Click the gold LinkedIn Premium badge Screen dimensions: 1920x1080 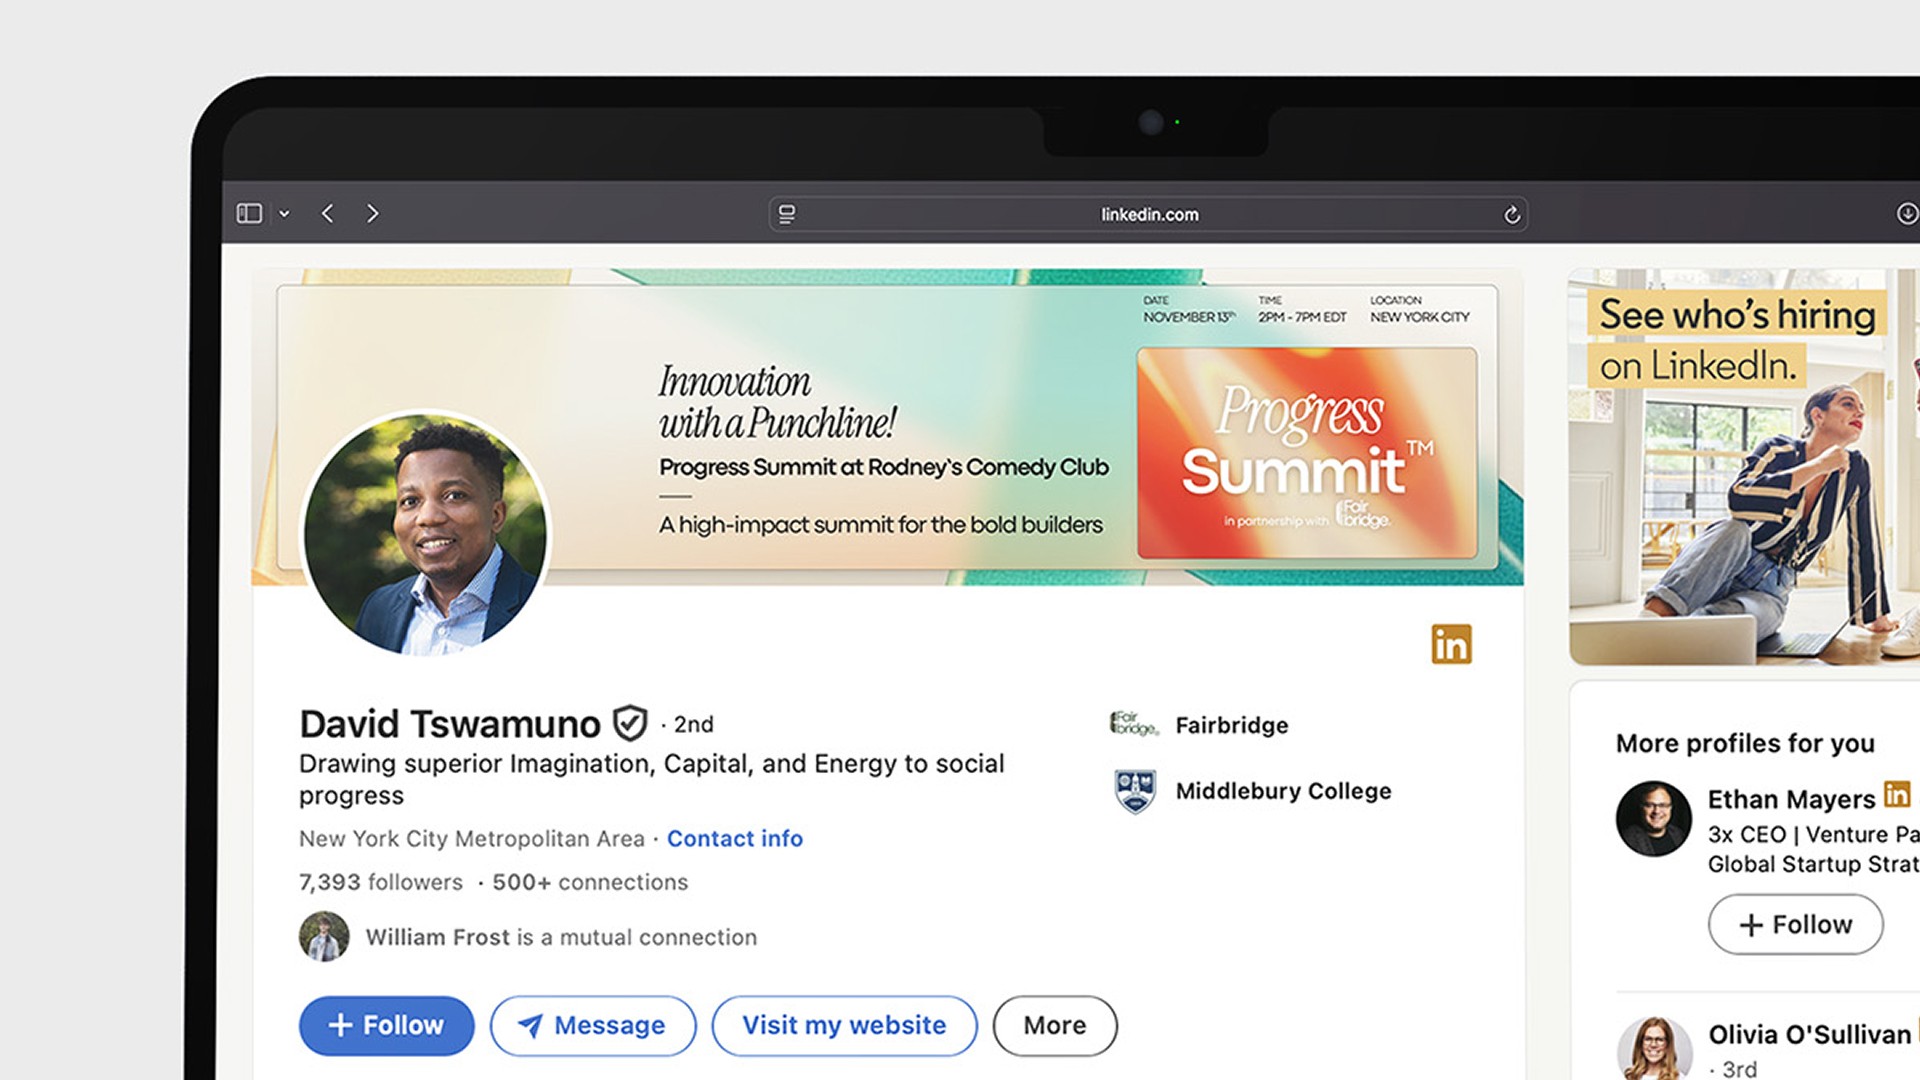click(1450, 644)
